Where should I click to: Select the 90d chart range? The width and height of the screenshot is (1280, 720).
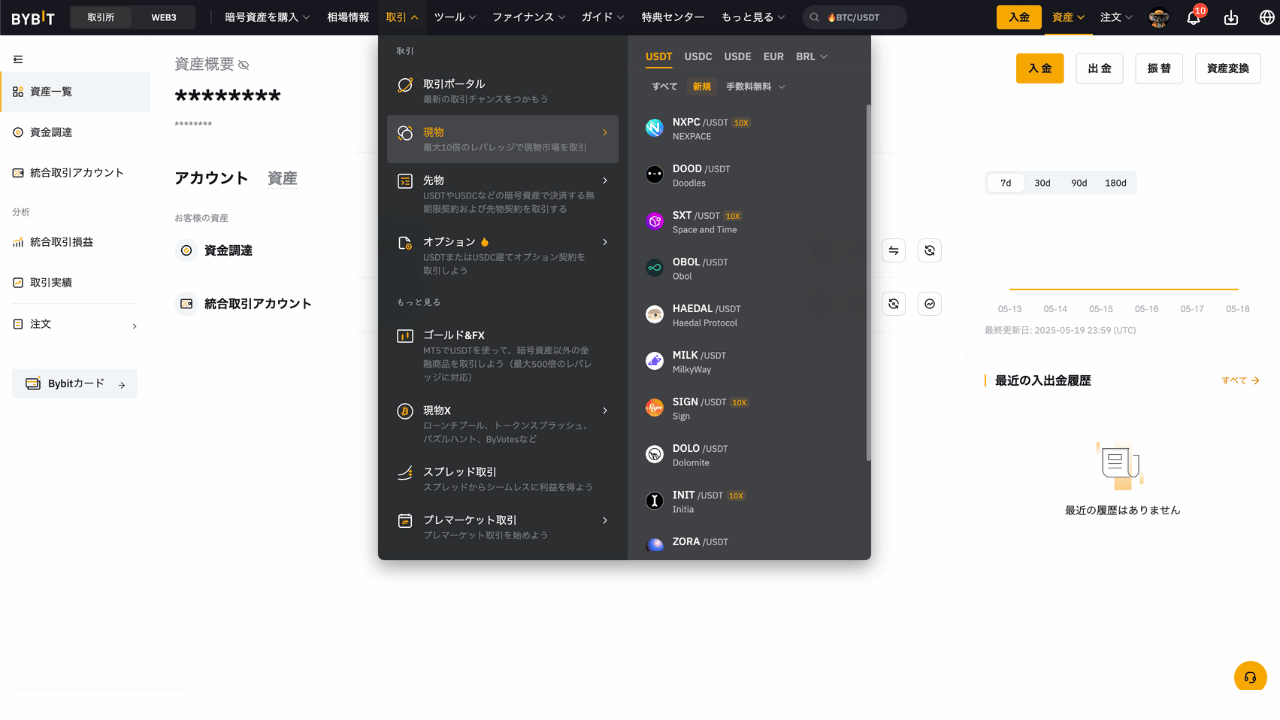pyautogui.click(x=1079, y=183)
